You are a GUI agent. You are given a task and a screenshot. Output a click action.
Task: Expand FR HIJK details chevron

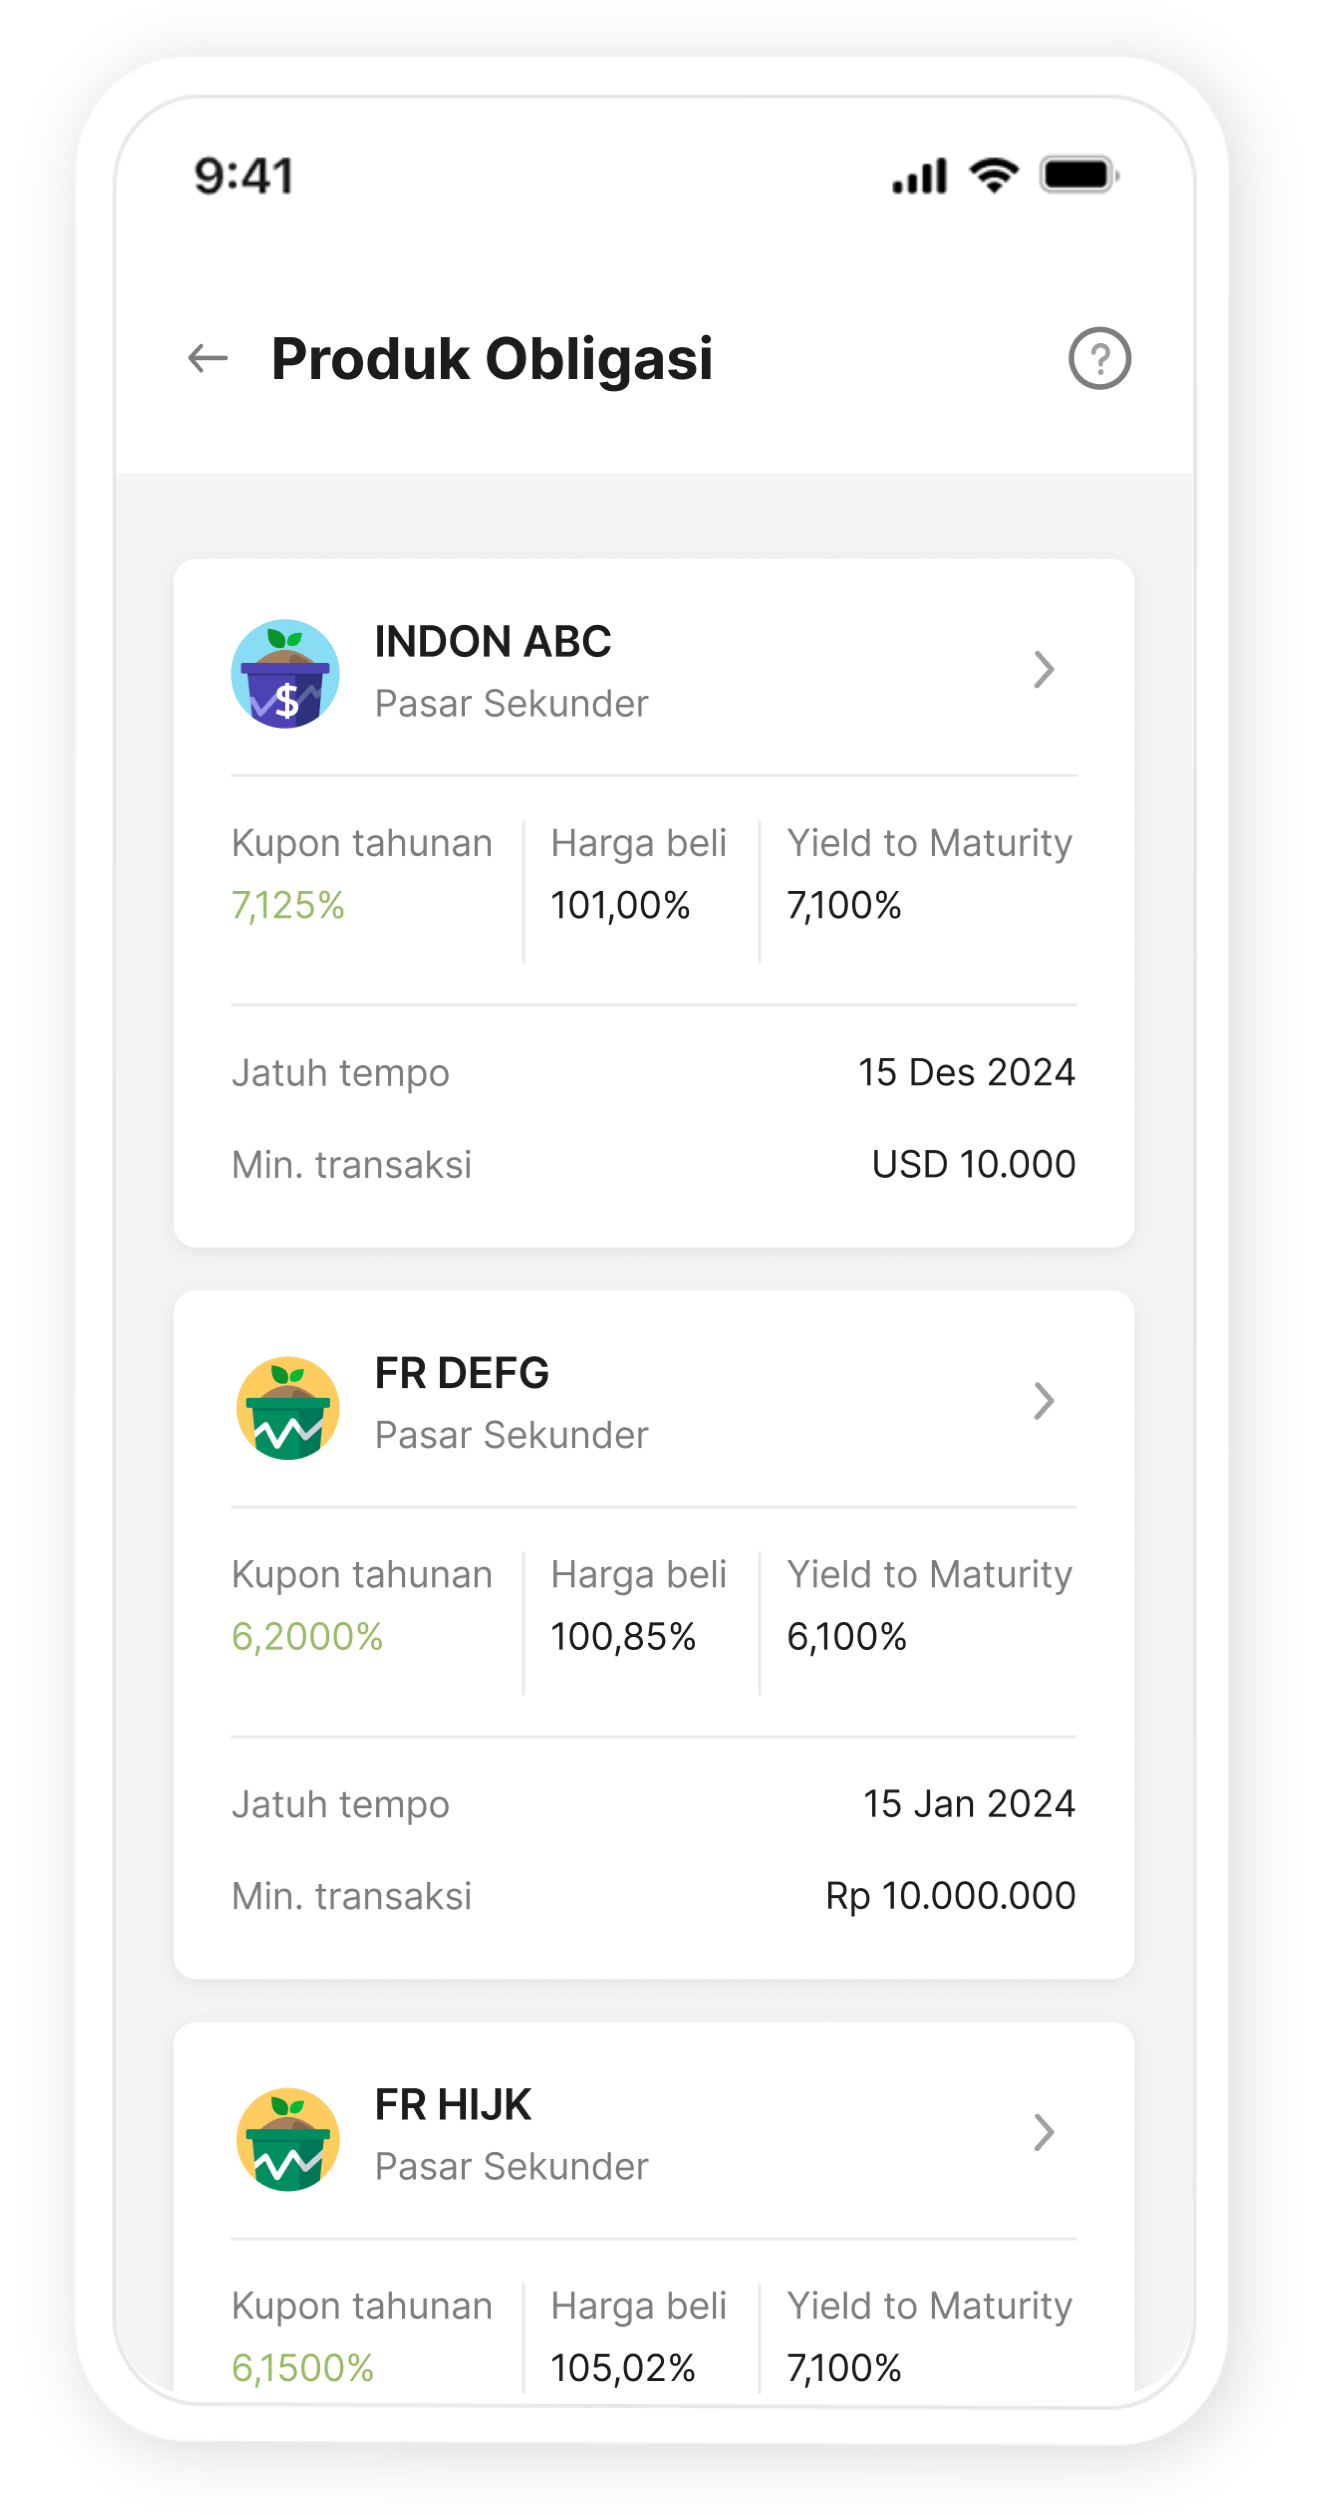tap(1043, 2132)
